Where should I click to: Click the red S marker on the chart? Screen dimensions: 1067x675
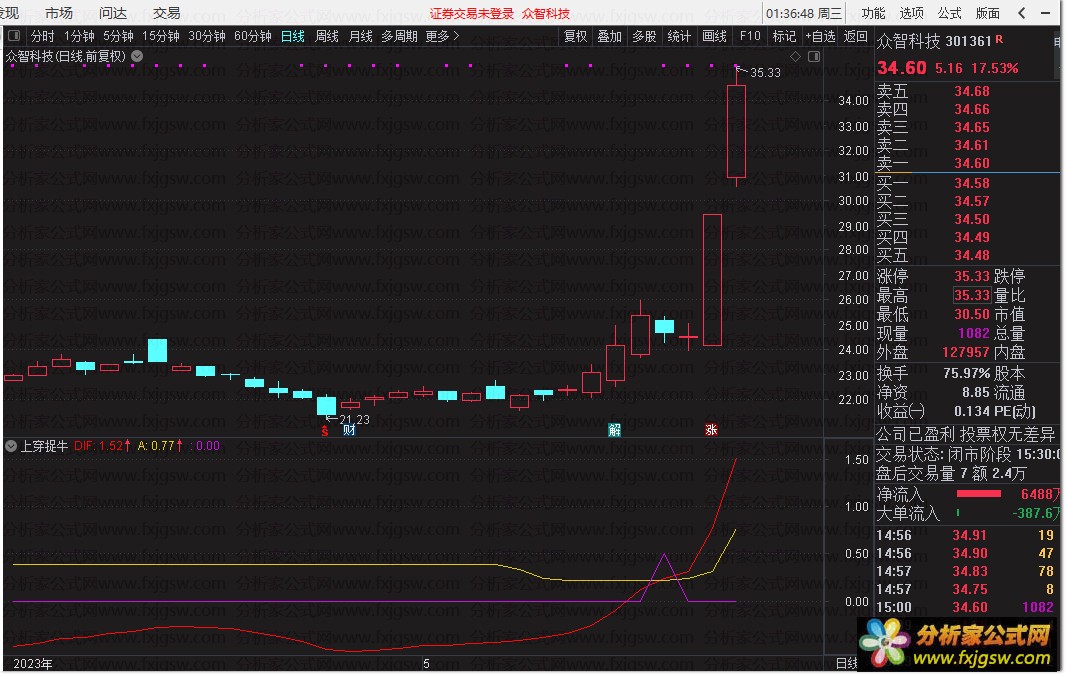tap(325, 430)
